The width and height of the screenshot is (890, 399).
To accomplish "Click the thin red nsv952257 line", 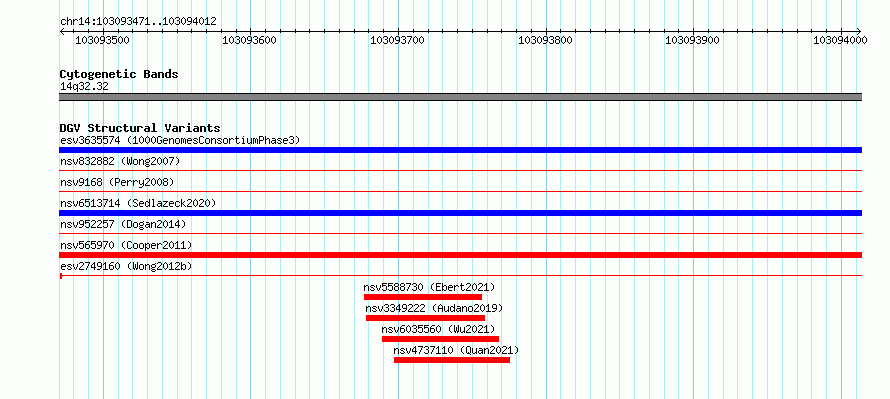I will tap(460, 233).
